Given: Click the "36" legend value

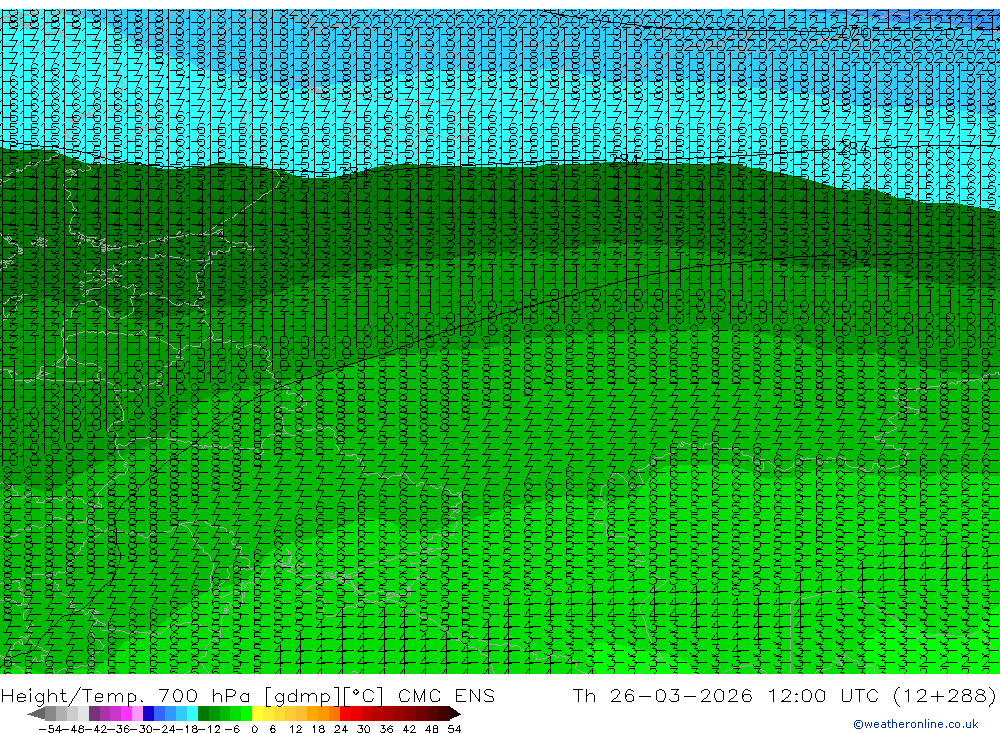Looking at the screenshot, I should click(x=386, y=729).
